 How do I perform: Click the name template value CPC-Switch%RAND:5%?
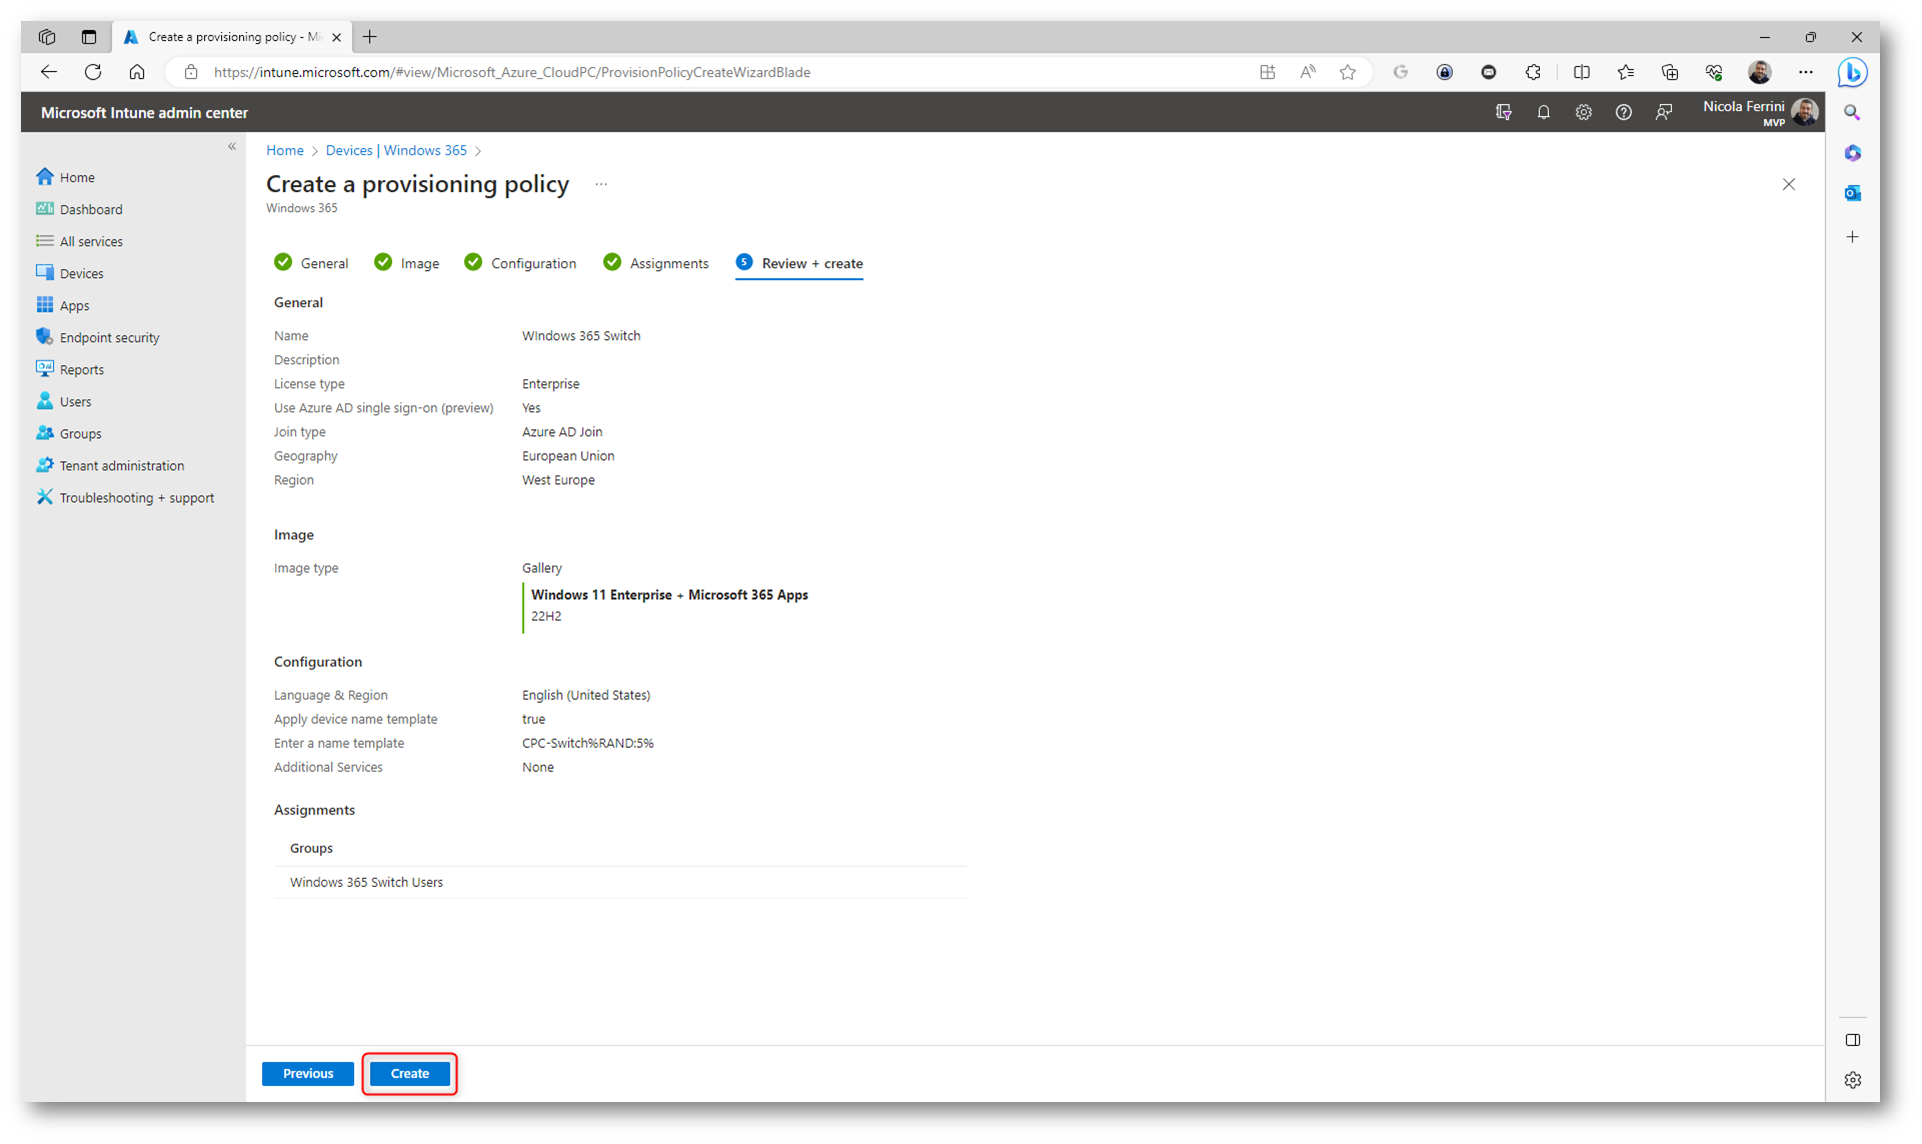pos(588,743)
